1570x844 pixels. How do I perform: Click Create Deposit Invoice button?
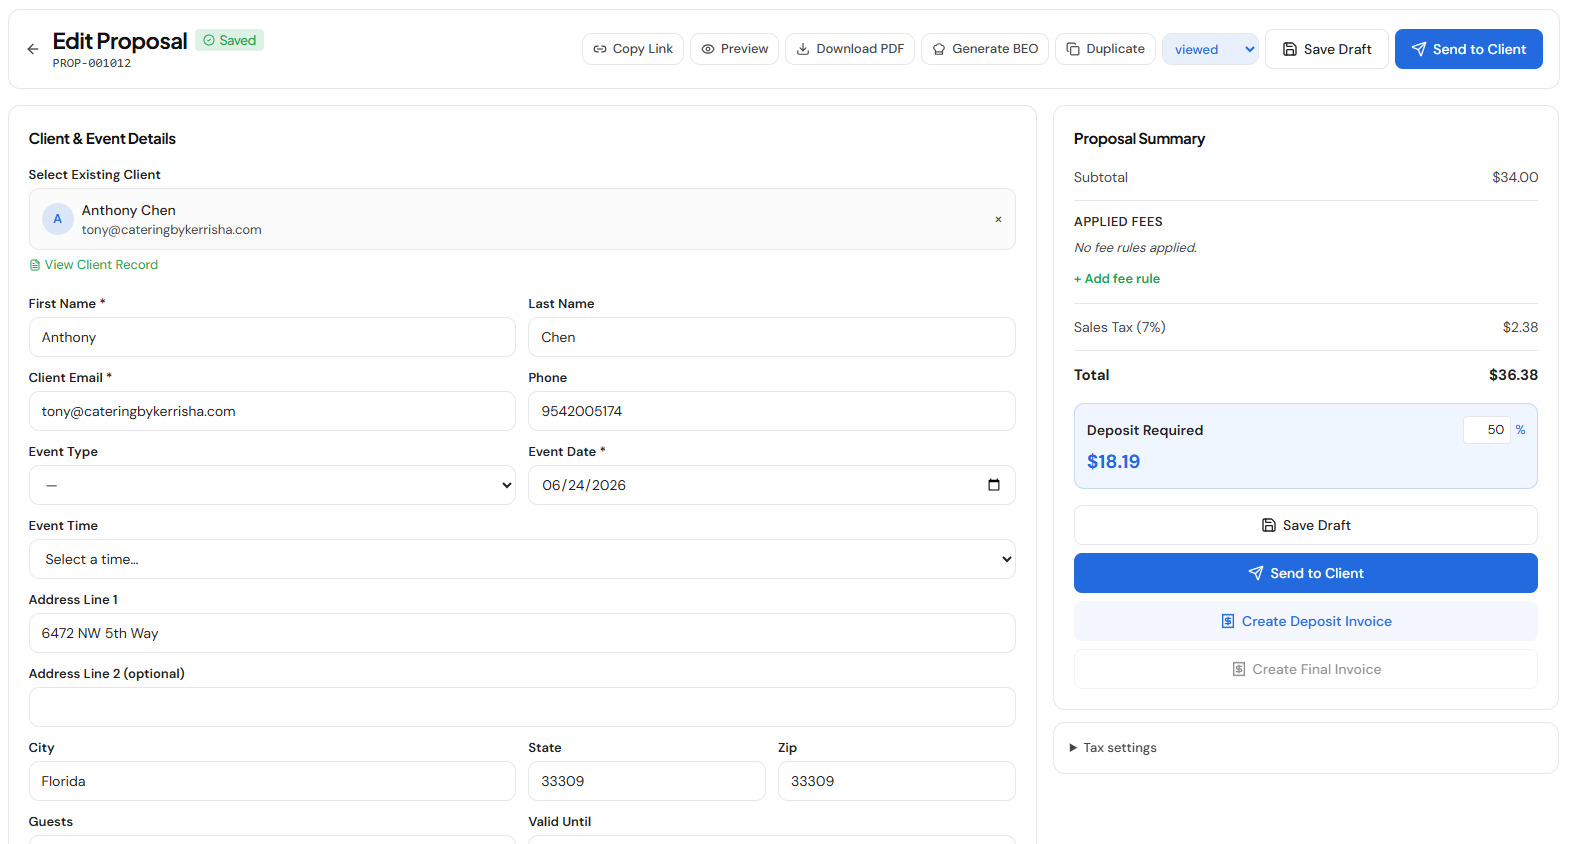coord(1306,621)
